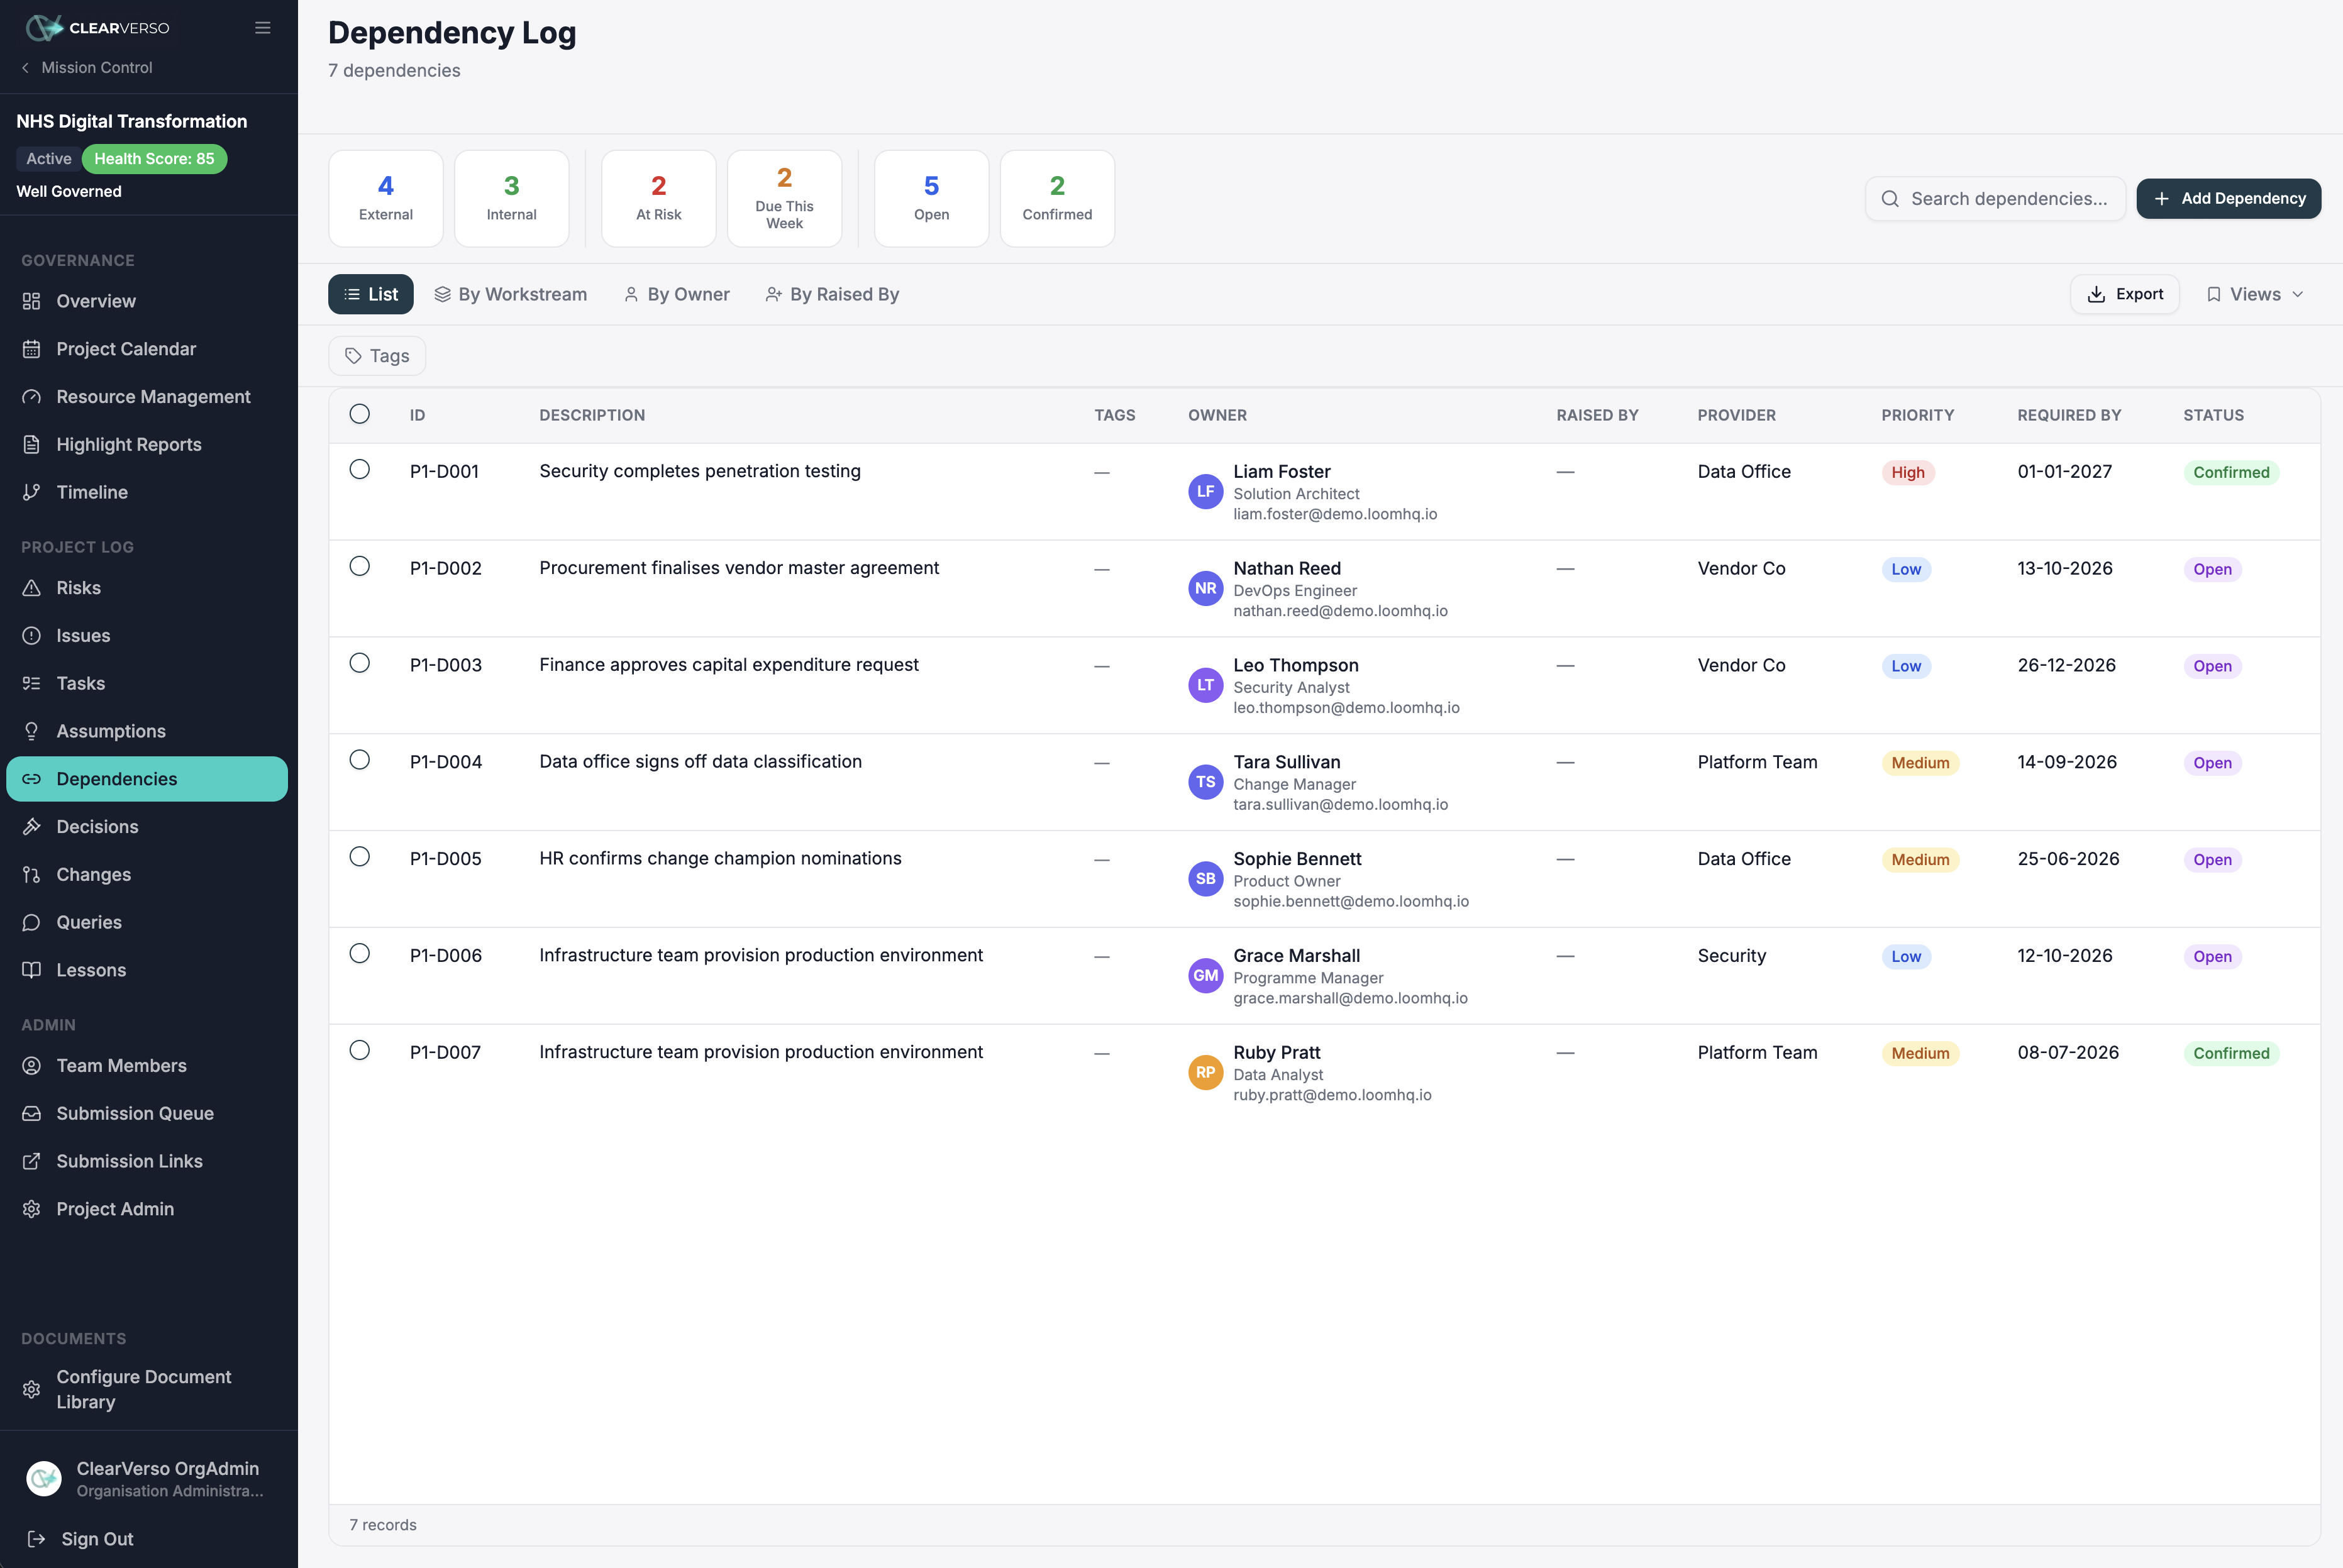Select row P1-D002 checkbox
The image size is (2343, 1568).
360,567
